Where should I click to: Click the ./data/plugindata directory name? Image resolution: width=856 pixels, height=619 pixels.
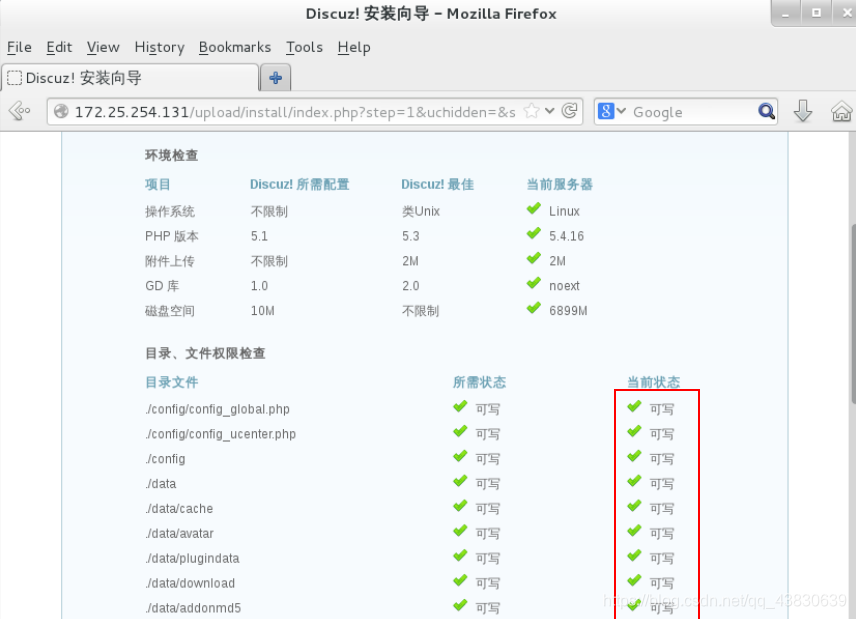click(192, 558)
